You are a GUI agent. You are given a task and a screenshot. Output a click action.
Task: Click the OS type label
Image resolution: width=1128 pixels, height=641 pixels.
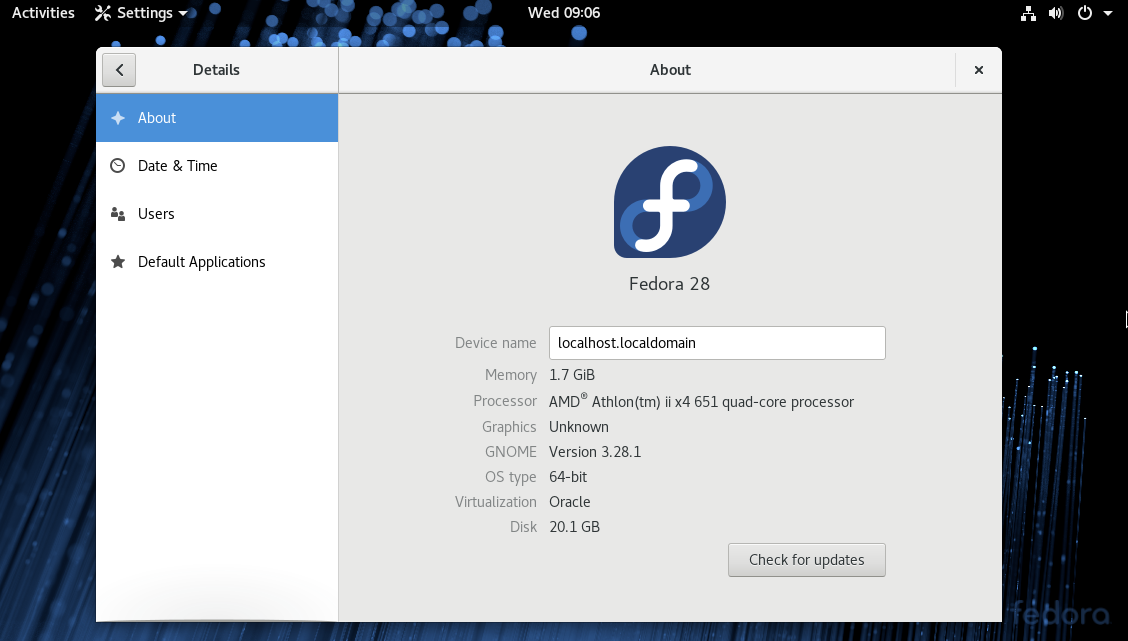point(511,477)
